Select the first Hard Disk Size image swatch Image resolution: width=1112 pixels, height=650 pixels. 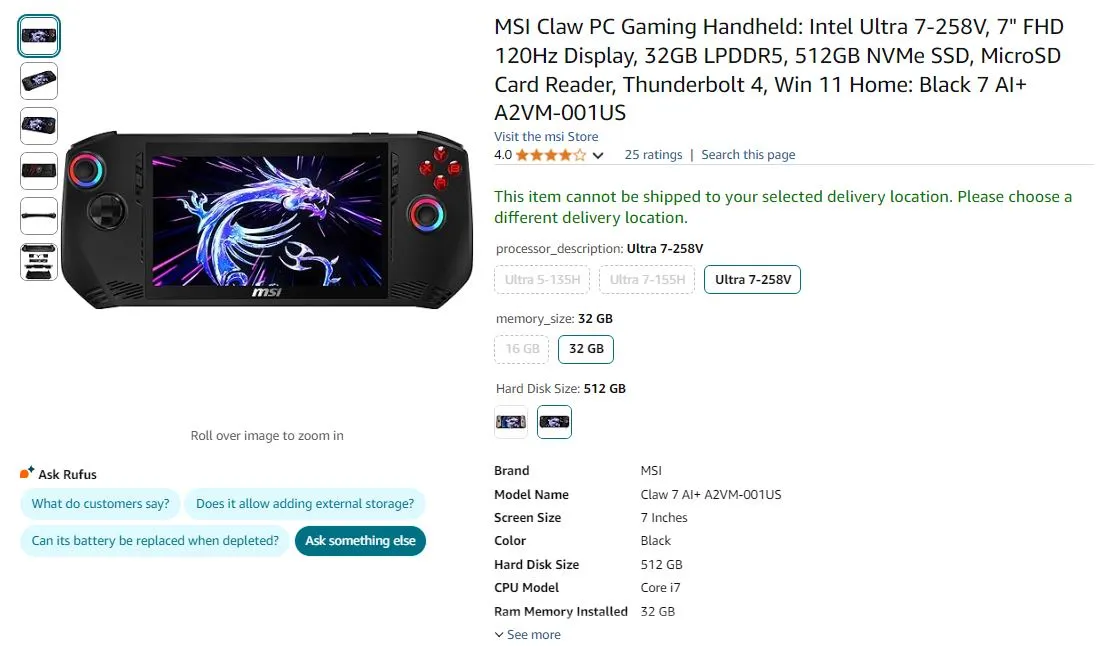pos(510,421)
